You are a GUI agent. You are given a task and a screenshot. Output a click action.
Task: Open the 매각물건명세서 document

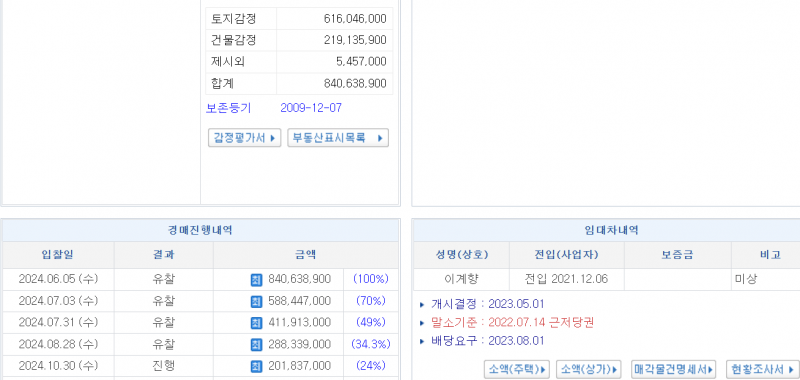(673, 369)
